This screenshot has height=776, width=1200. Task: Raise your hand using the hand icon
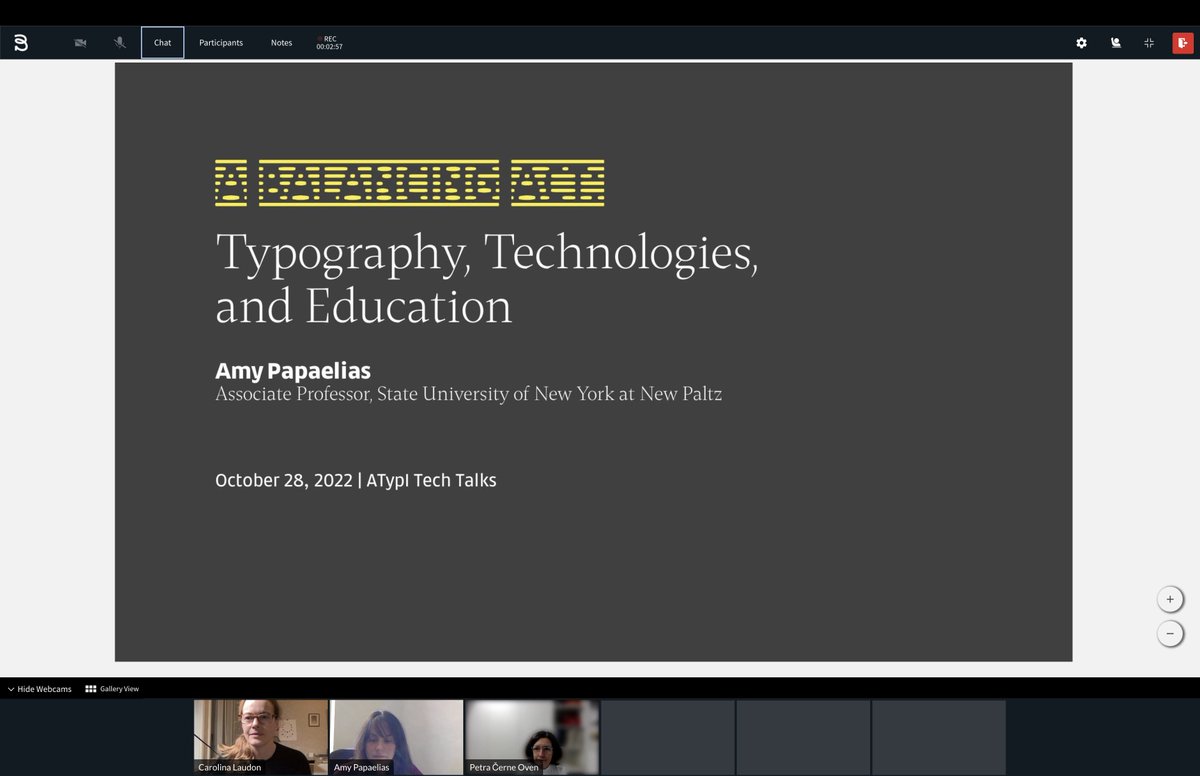point(1115,43)
